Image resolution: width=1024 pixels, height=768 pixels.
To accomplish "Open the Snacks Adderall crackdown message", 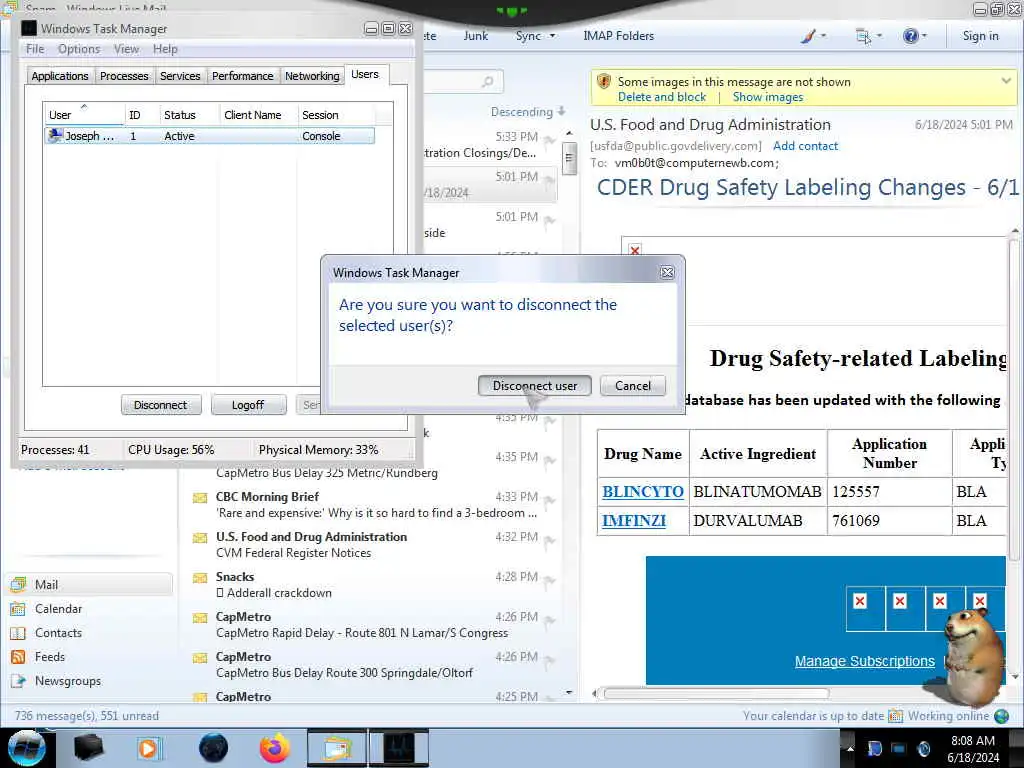I will 374,584.
